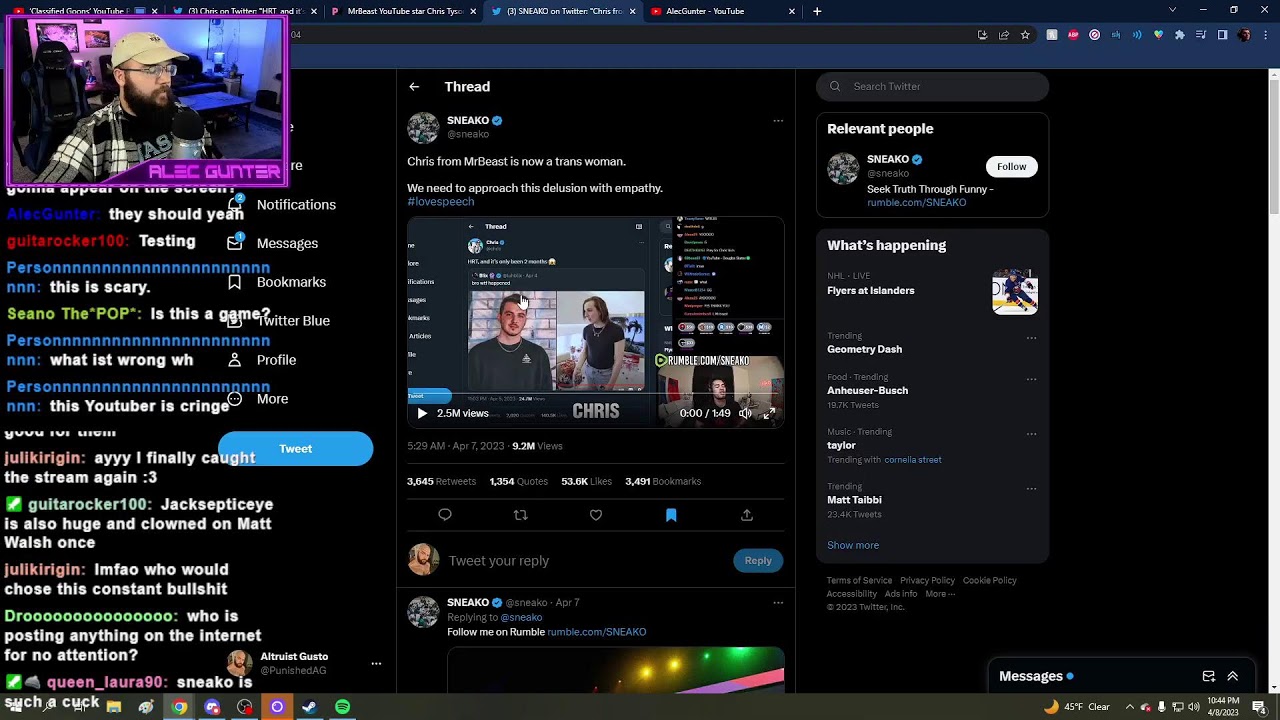Open a new browser tab
The width and height of the screenshot is (1280, 720).
pyautogui.click(x=817, y=11)
